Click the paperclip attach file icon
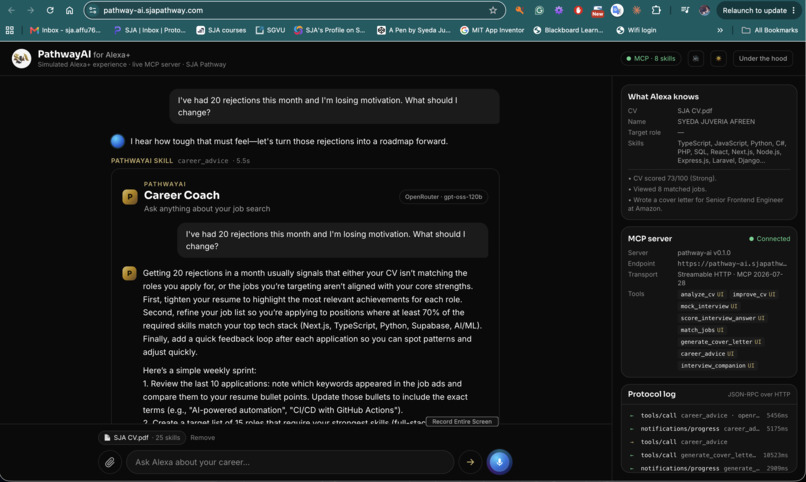This screenshot has height=482, width=806. pyautogui.click(x=109, y=462)
